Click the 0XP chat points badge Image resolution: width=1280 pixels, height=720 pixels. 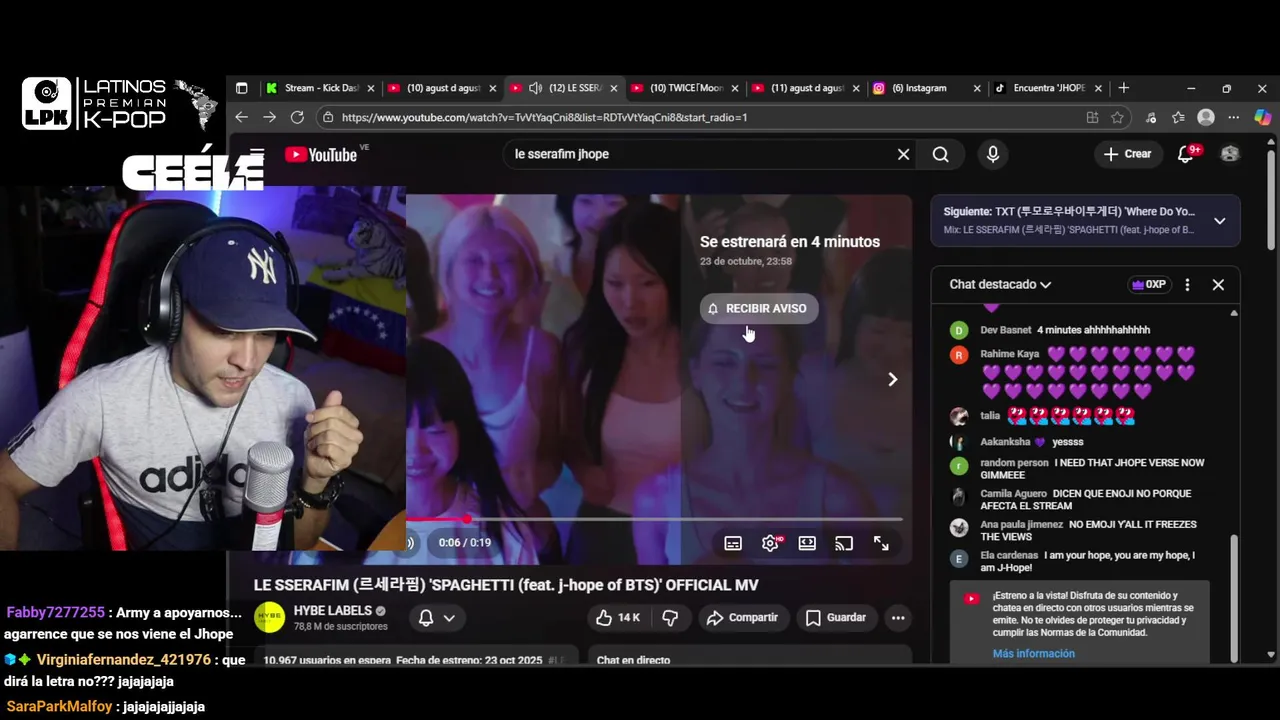click(x=1148, y=285)
